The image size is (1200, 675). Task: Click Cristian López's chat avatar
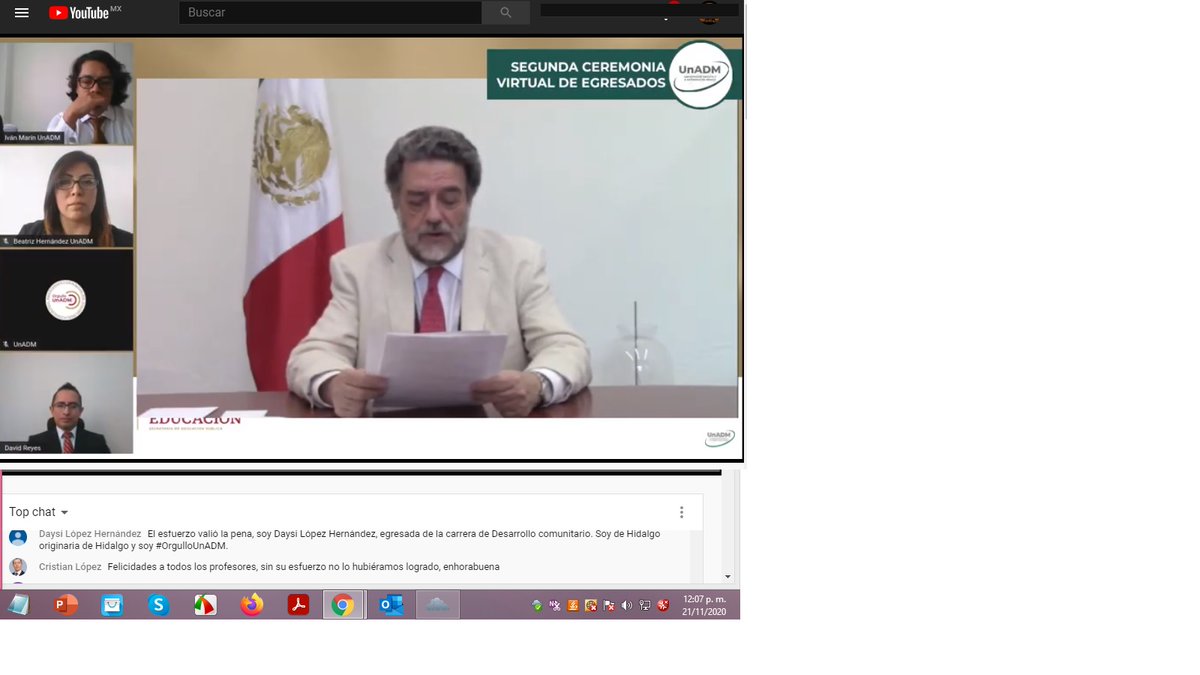click(18, 567)
